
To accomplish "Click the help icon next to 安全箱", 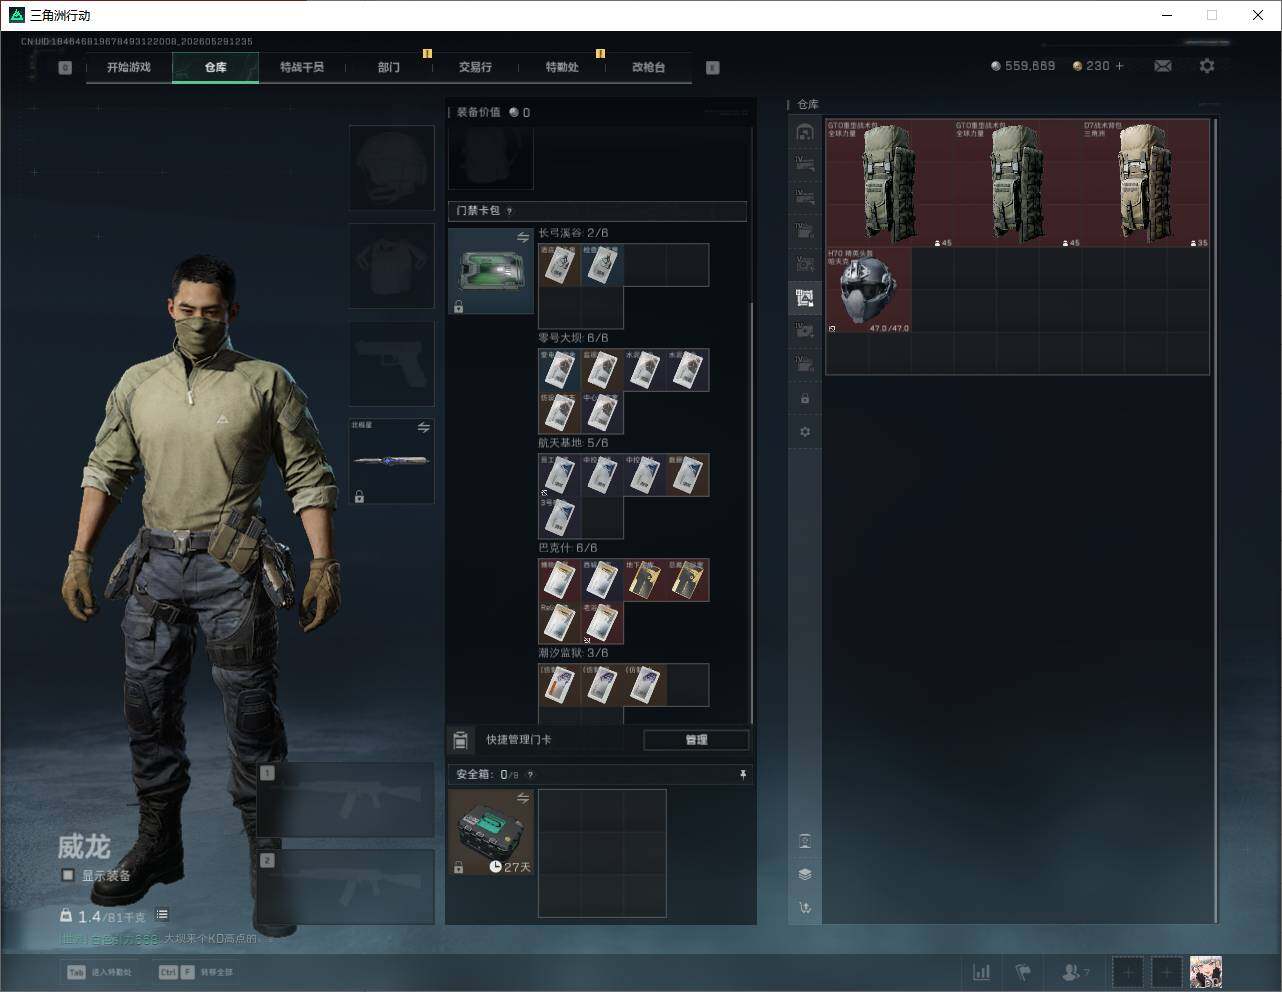I will click(x=530, y=774).
